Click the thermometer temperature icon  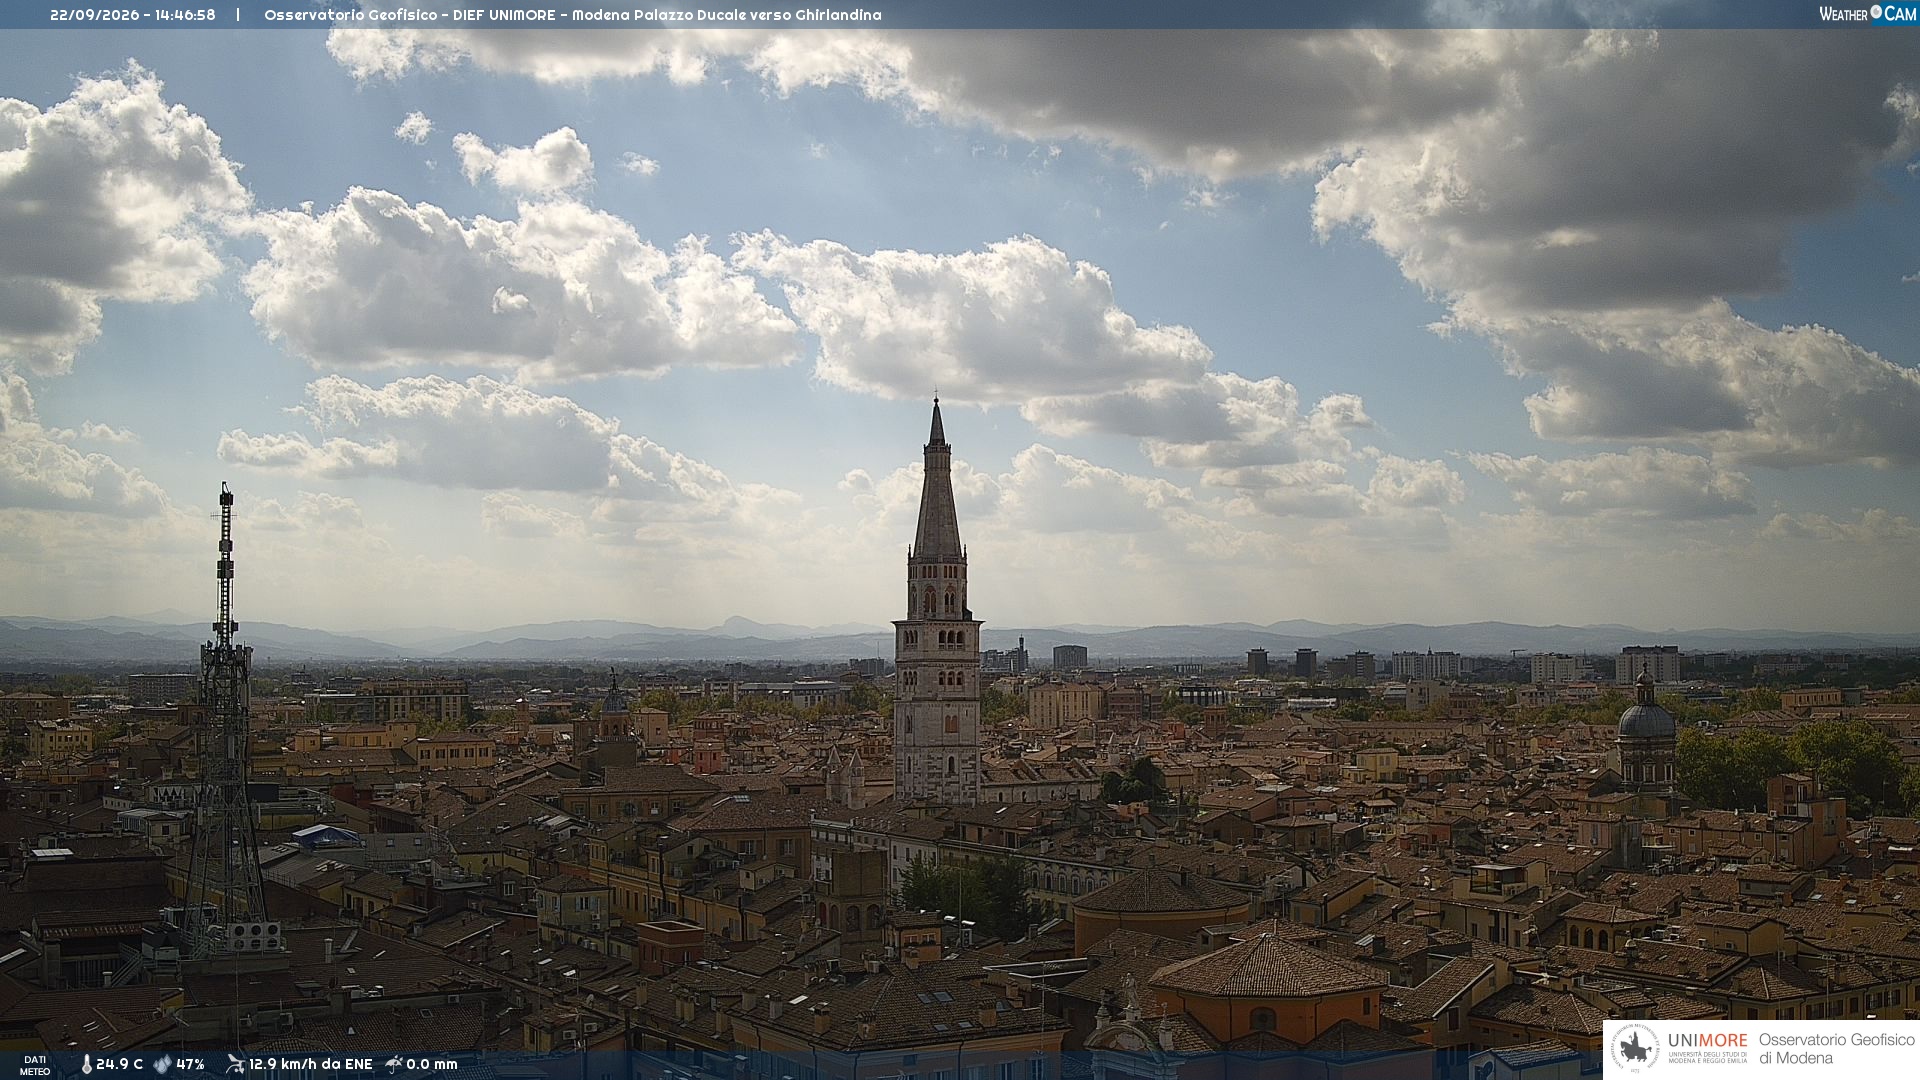click(x=86, y=1064)
